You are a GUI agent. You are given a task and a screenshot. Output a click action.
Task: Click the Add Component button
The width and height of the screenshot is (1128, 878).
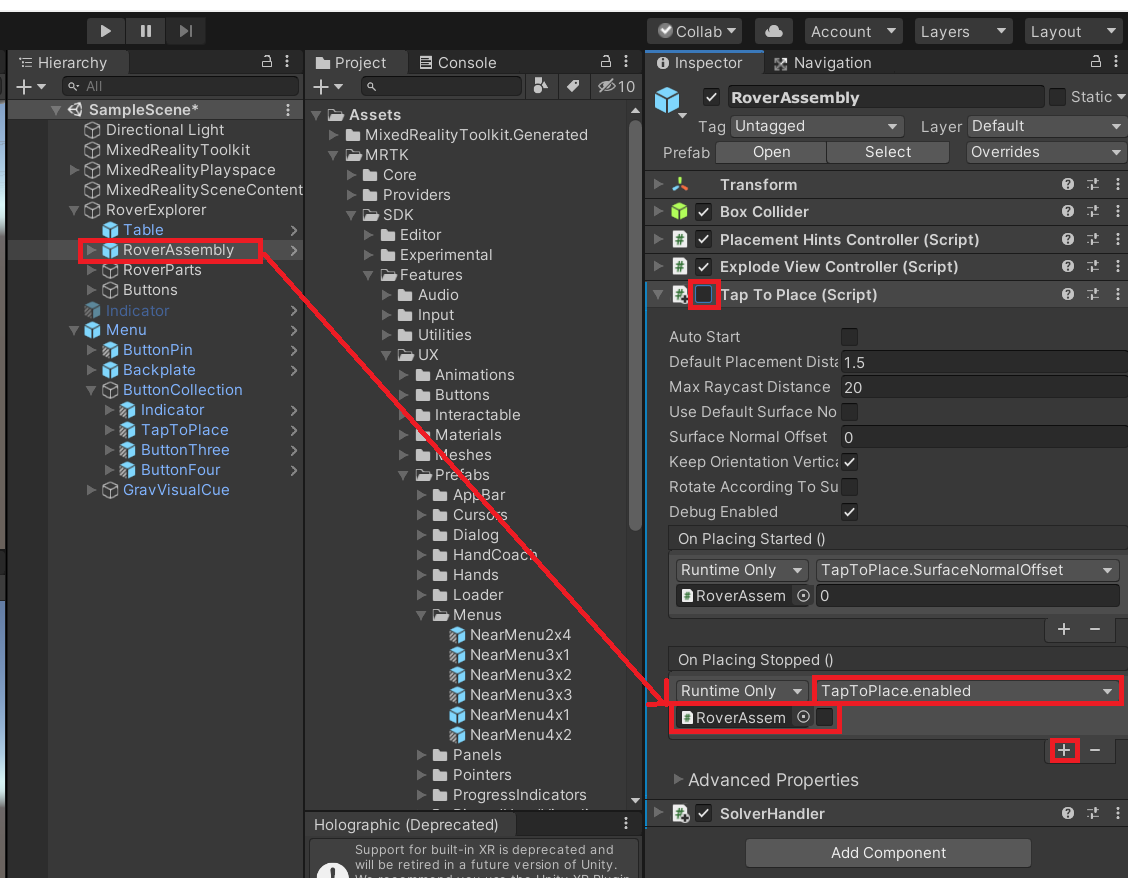[888, 853]
